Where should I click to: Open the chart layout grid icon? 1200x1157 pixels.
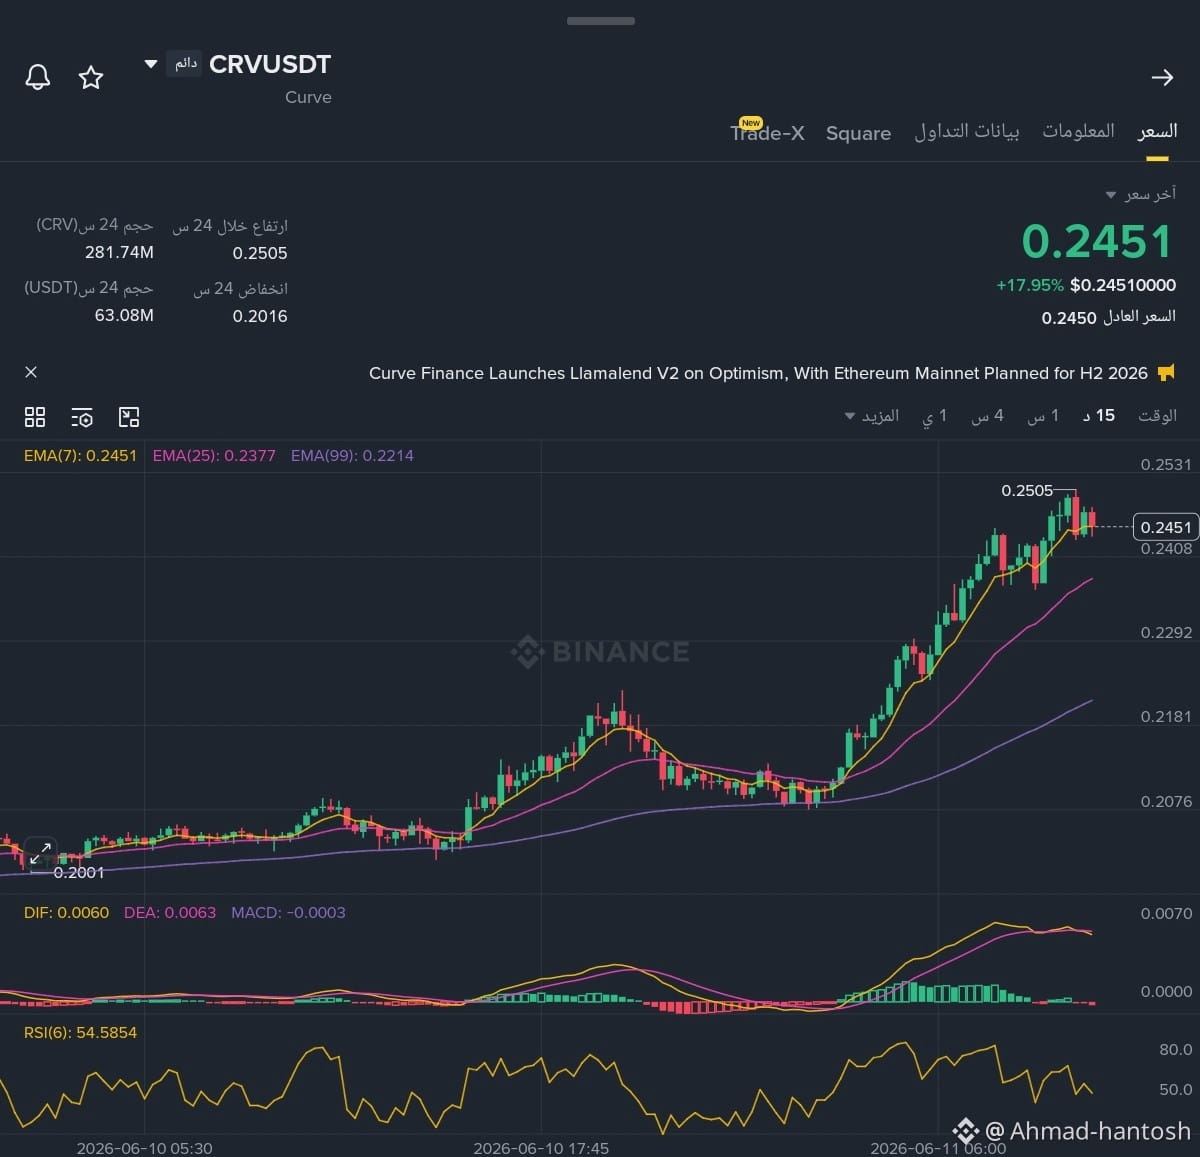(x=35, y=417)
